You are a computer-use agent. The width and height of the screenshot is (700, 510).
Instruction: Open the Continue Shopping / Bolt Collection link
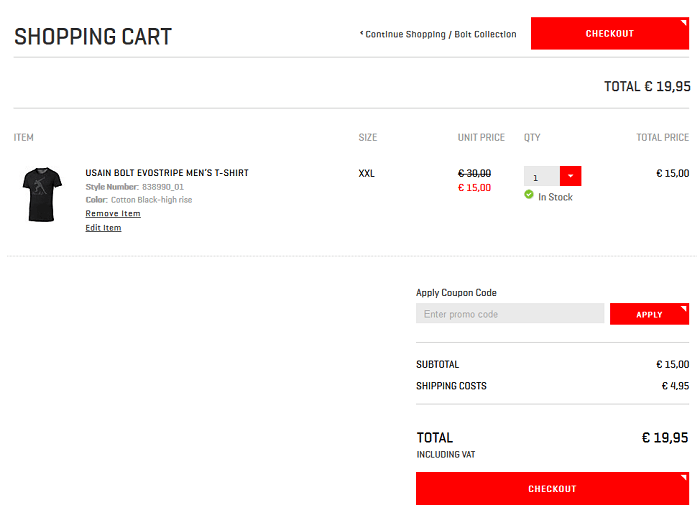pos(440,34)
